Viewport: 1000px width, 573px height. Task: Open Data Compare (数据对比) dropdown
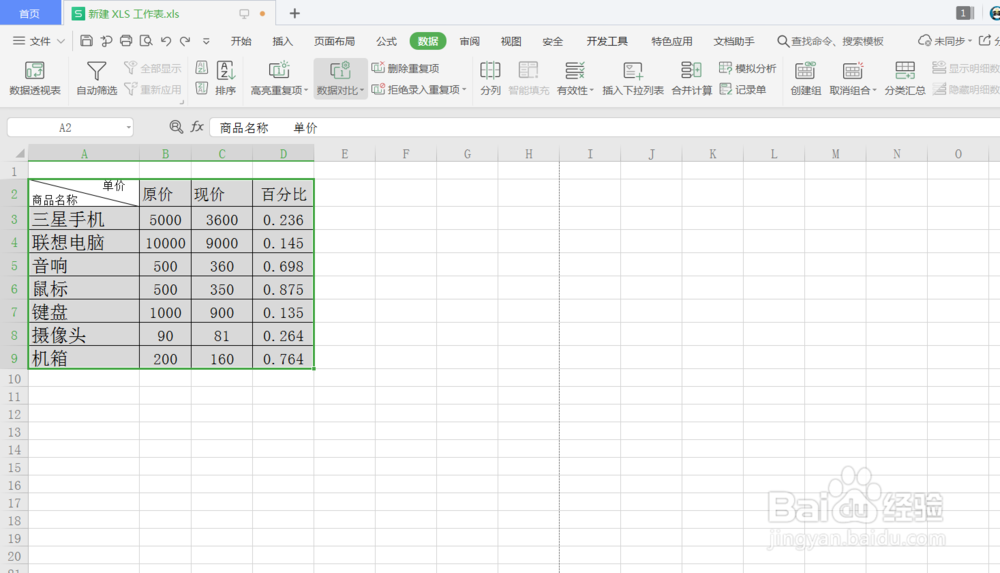coord(340,78)
